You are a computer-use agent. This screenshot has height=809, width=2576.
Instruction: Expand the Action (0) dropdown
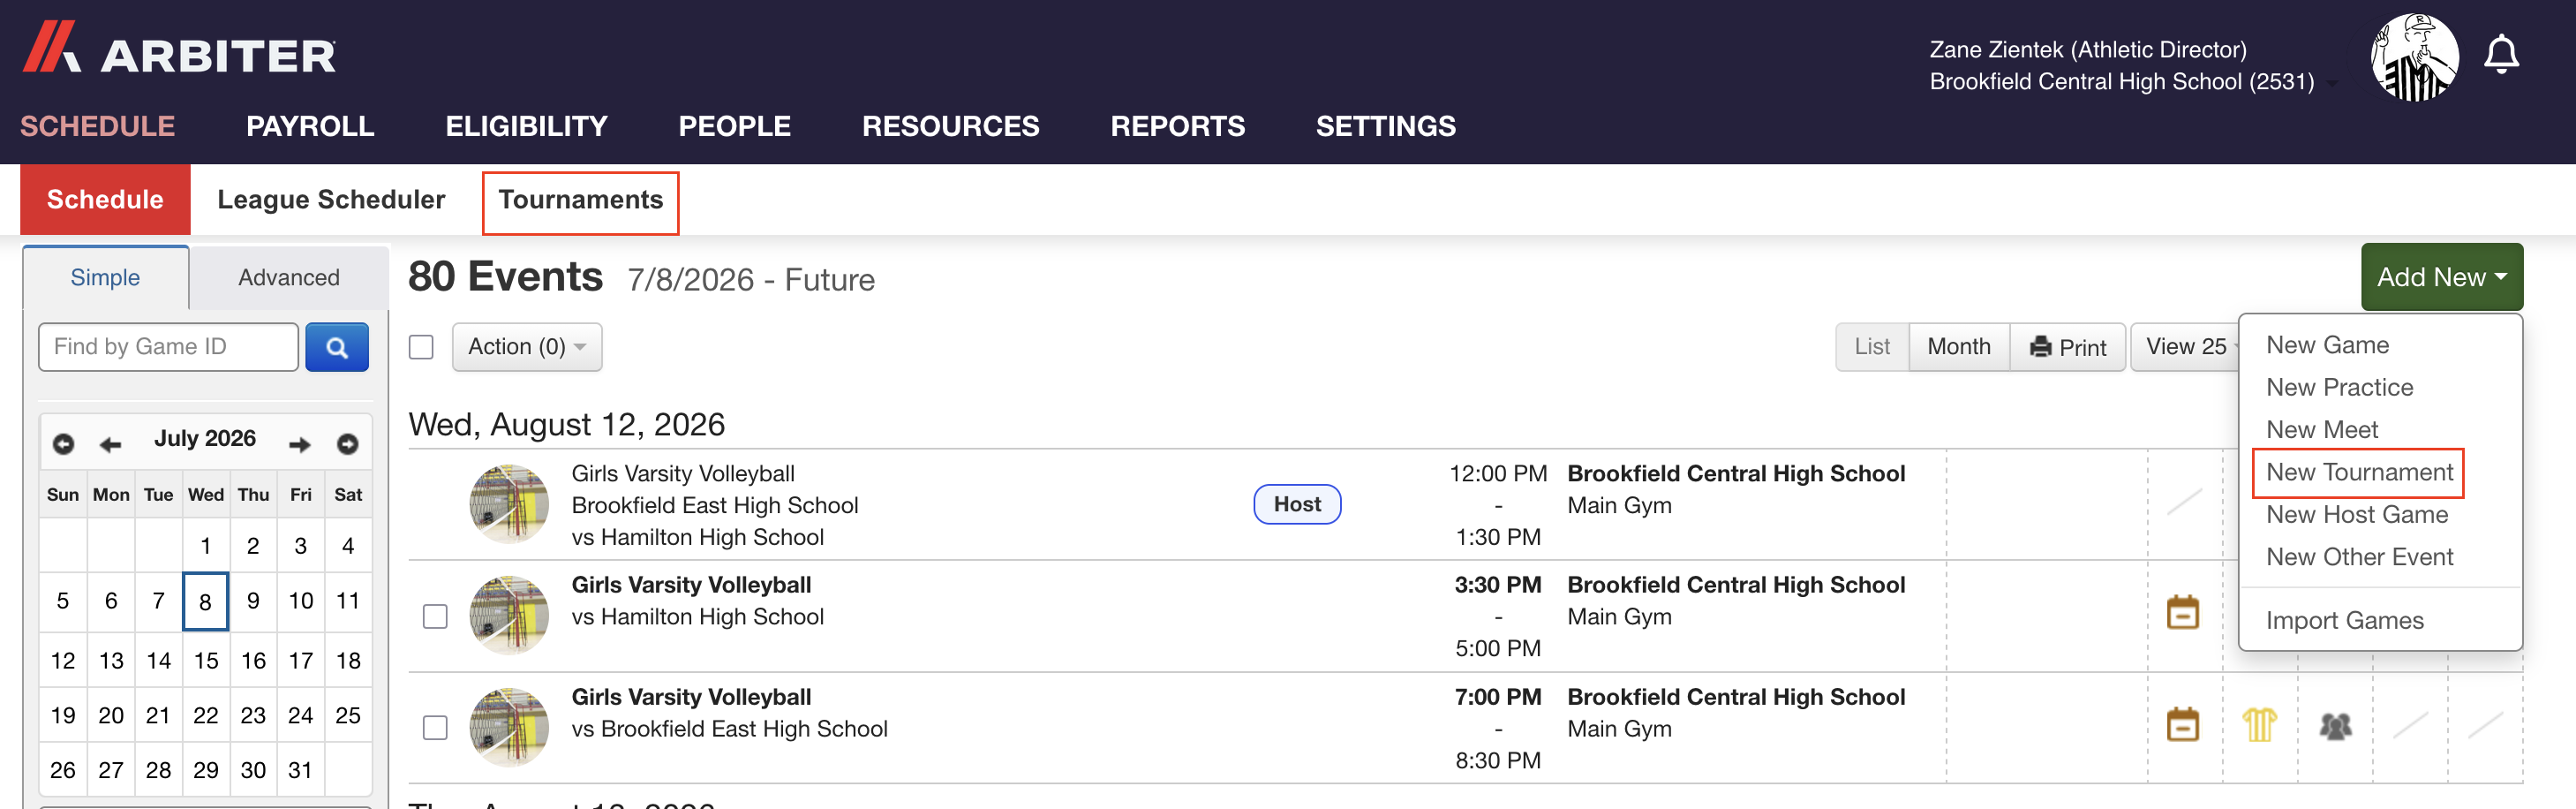click(527, 347)
